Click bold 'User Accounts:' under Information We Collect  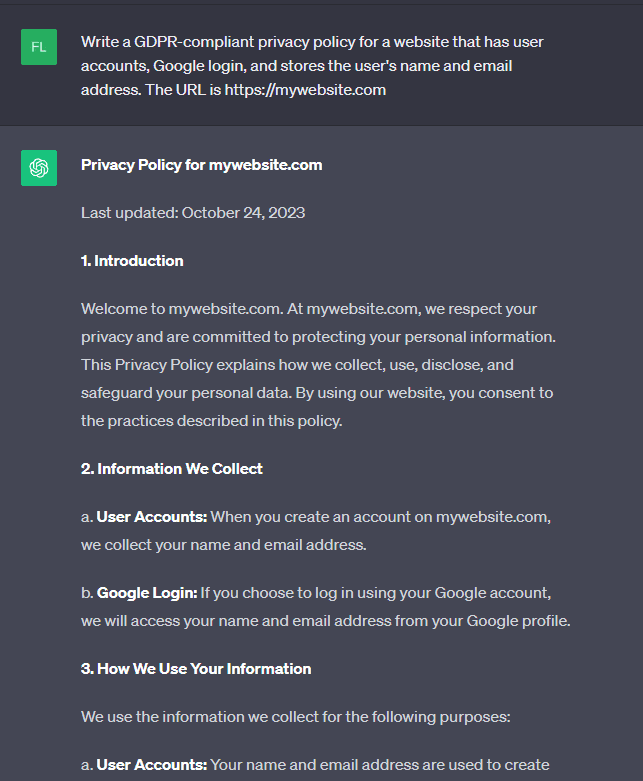151,517
